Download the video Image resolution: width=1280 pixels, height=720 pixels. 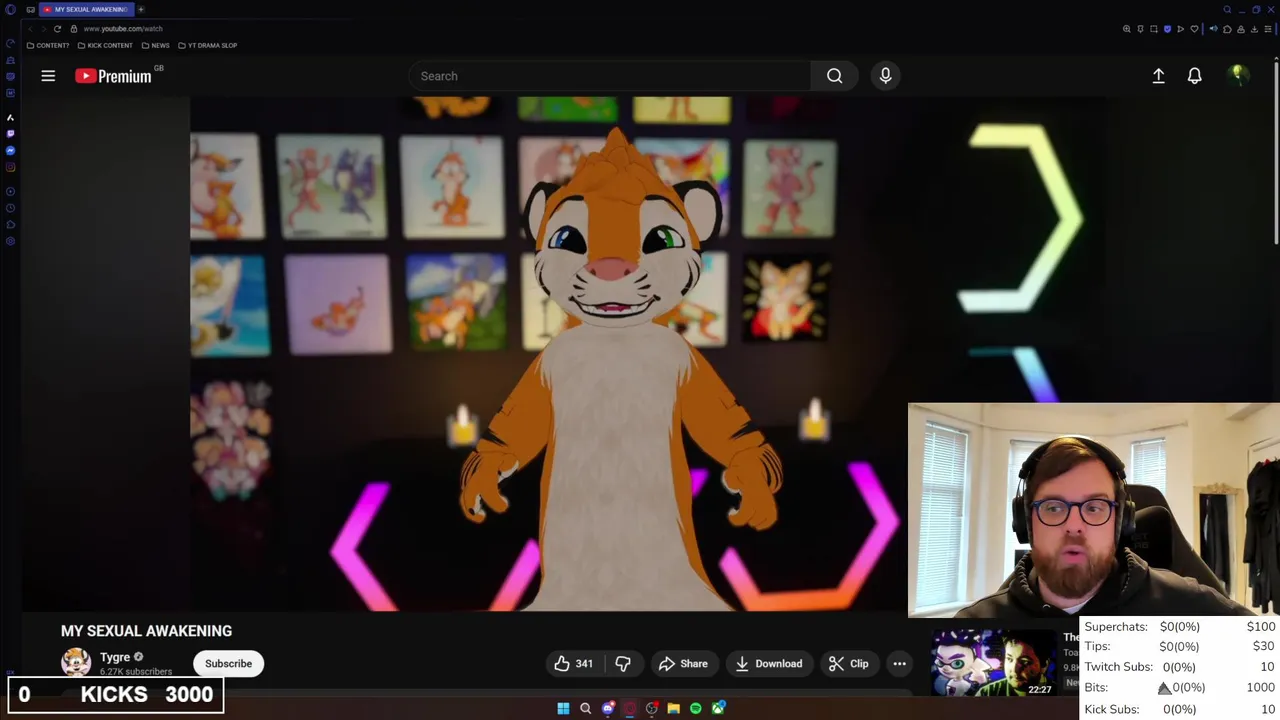(x=768, y=664)
